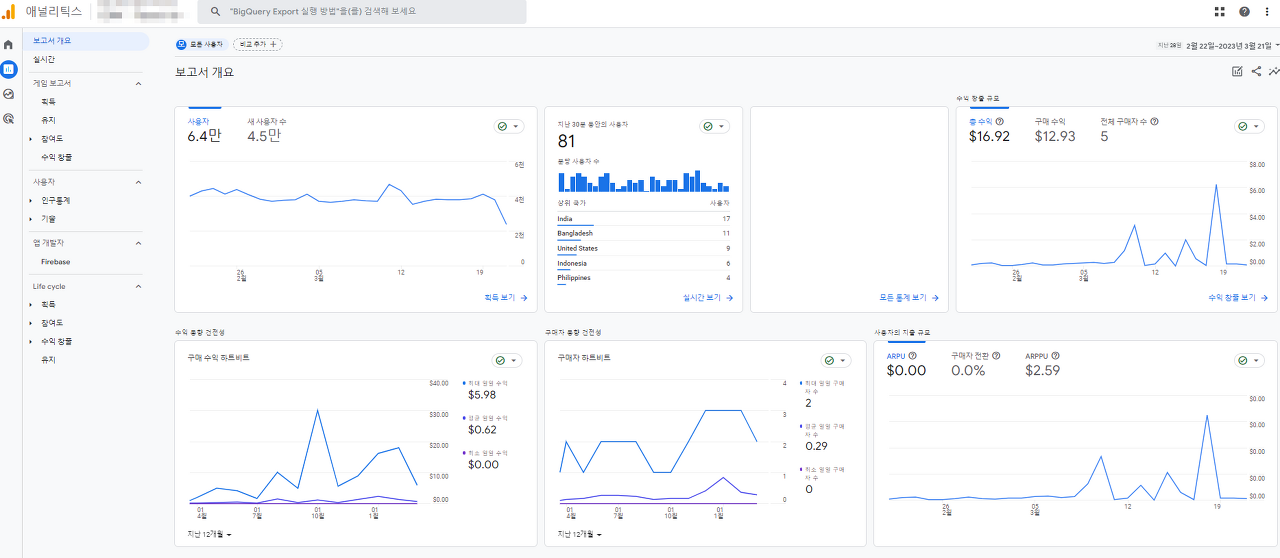Open the Help question mark icon
The image size is (1280, 558).
(1244, 11)
